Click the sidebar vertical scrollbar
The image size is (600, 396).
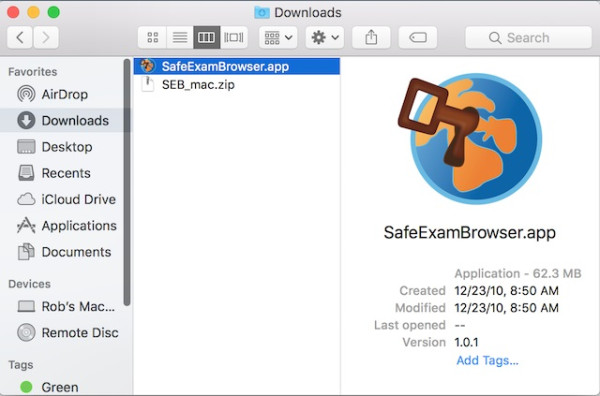click(127, 182)
